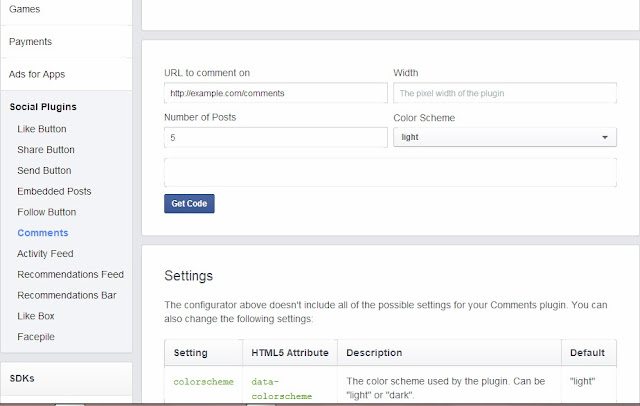
Task: Go to Facepile plugin page
Action: (x=36, y=337)
